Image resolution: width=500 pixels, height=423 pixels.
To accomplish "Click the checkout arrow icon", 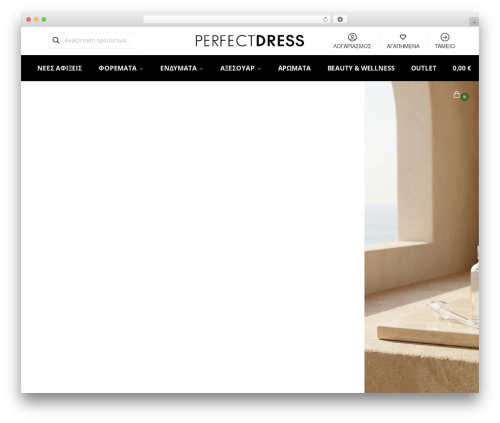I will (x=445, y=37).
